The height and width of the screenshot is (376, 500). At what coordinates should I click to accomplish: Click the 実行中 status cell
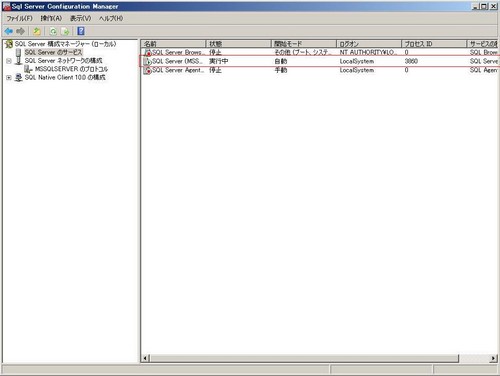click(219, 61)
